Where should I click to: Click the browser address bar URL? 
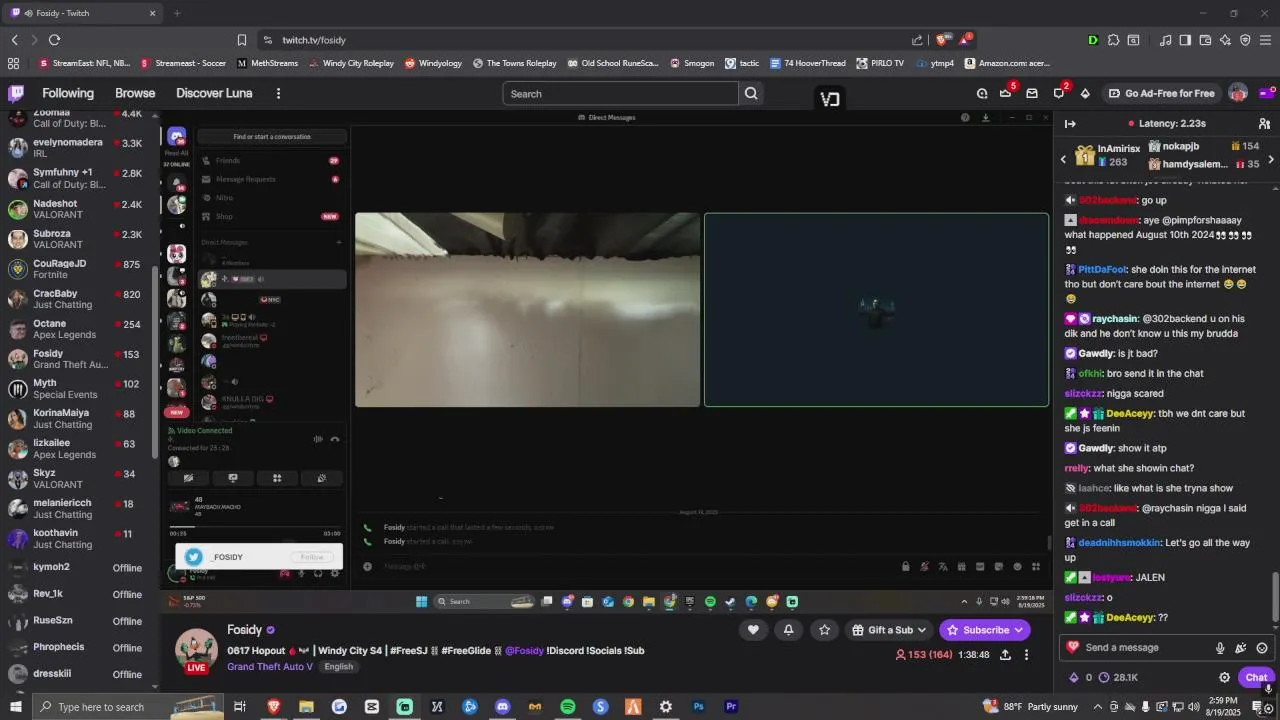pyautogui.click(x=313, y=40)
